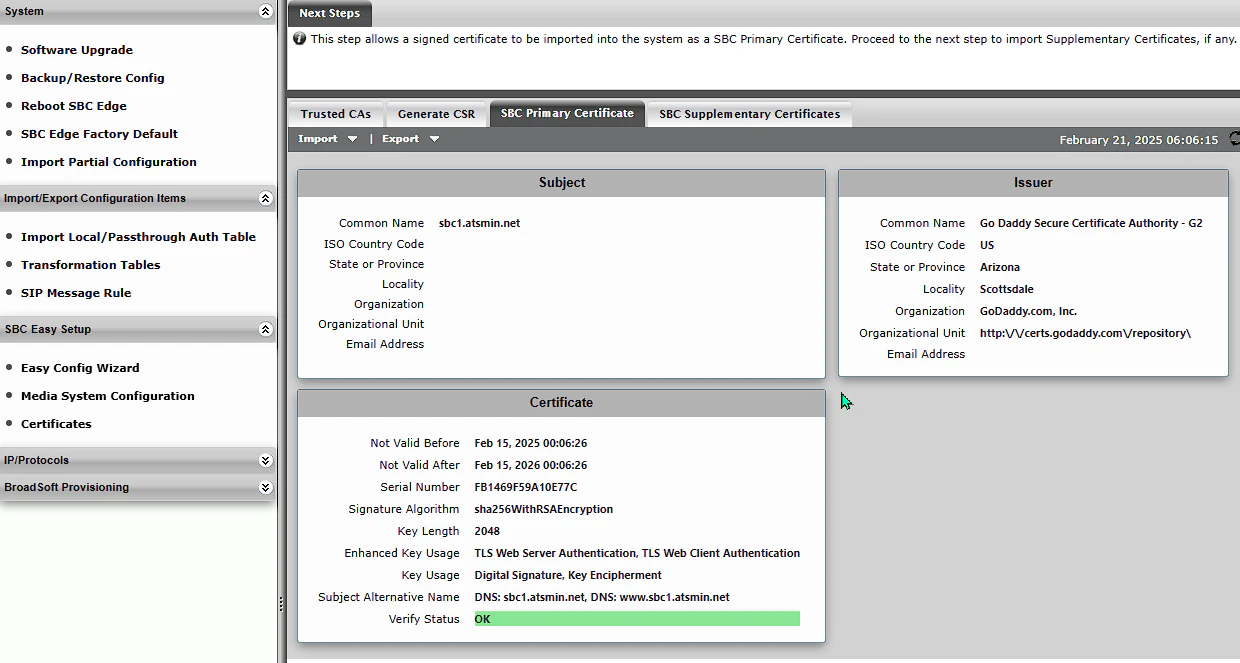This screenshot has height=663, width=1240.
Task: Click the BroadSoft Provisioning section header
Action: (x=138, y=488)
